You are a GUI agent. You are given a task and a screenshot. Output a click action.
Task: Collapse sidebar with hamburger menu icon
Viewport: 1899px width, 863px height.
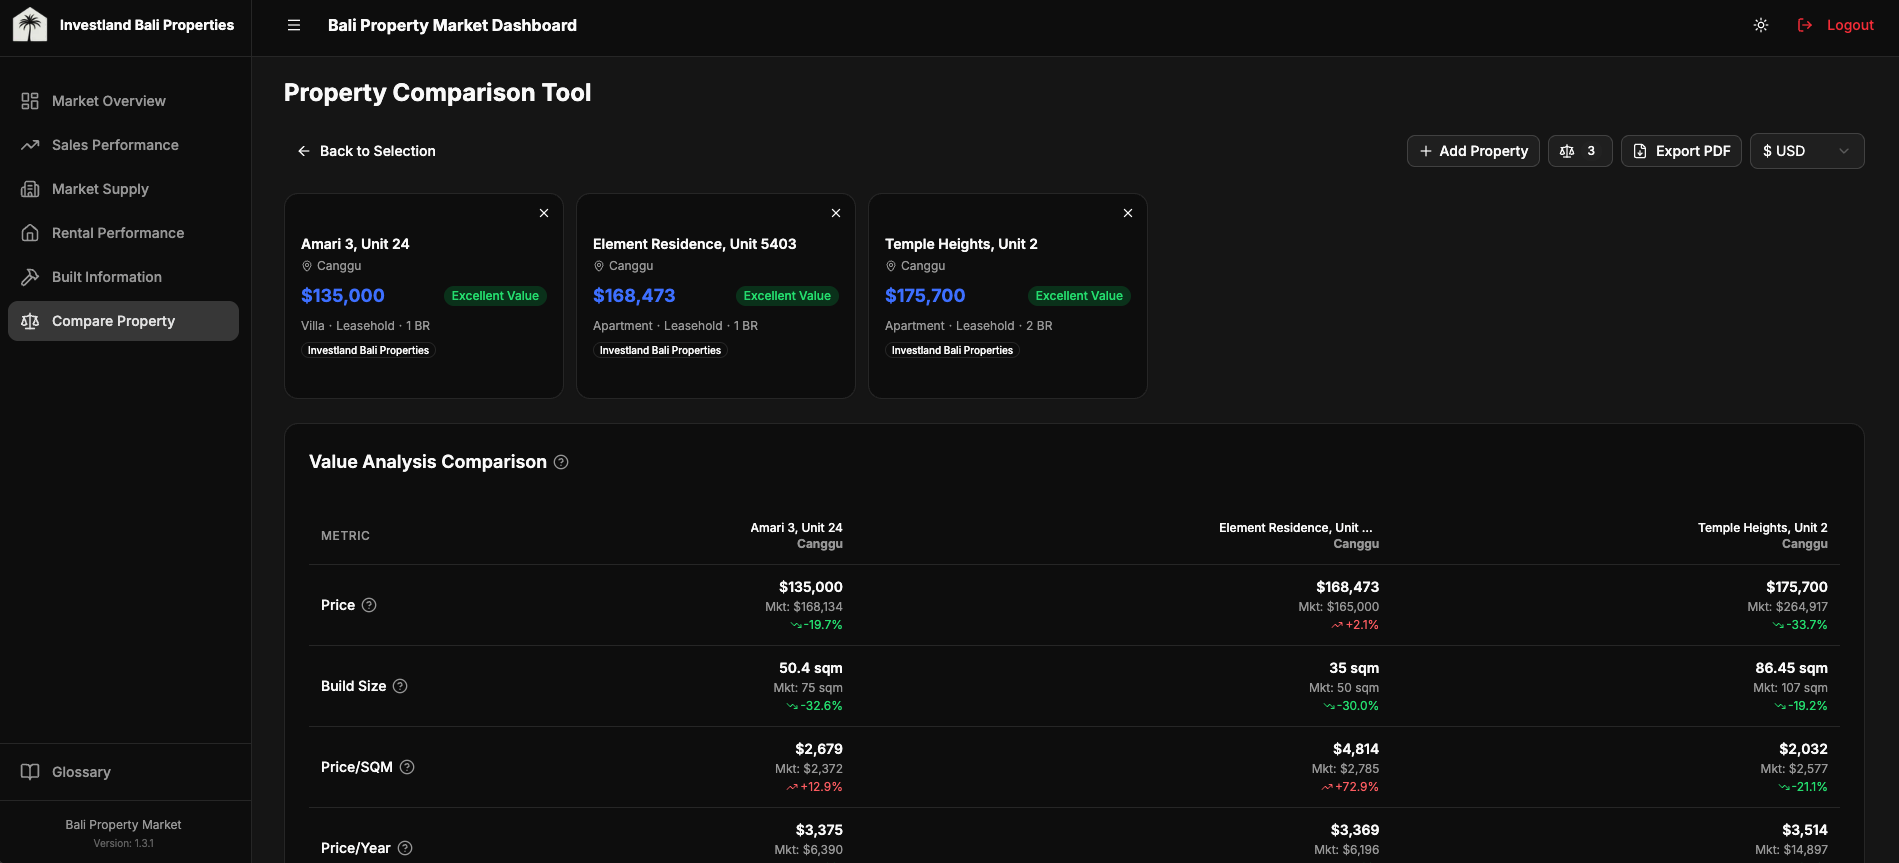click(294, 25)
